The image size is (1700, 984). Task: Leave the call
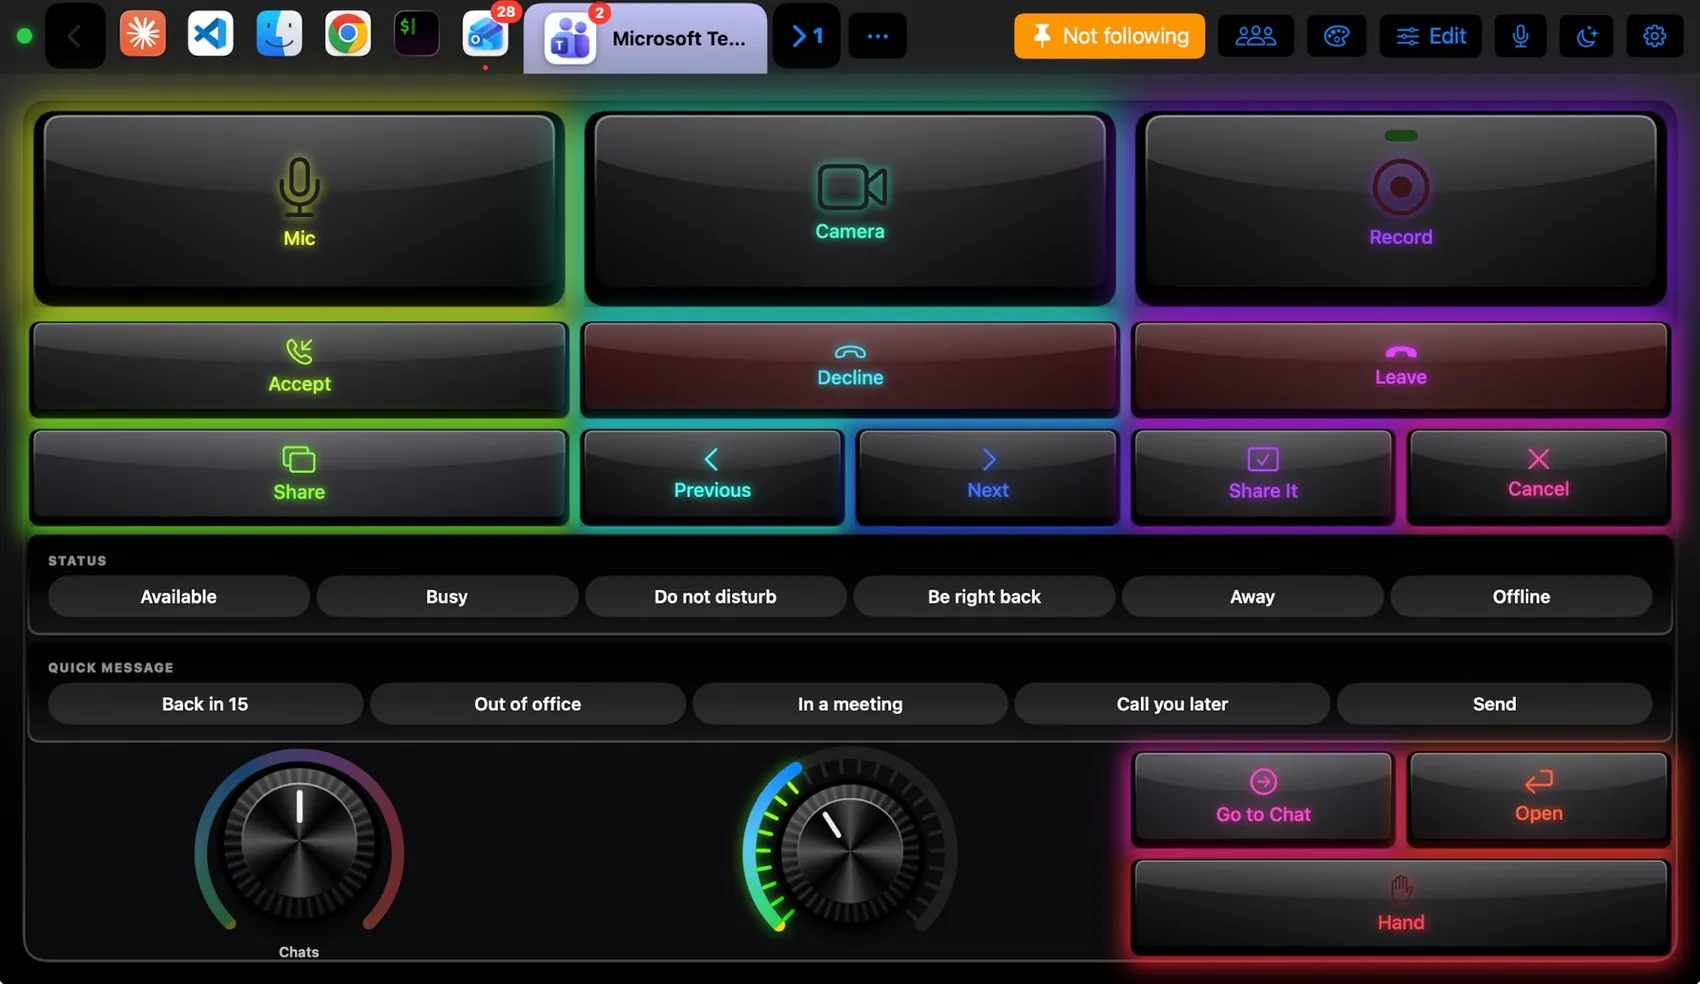pos(1400,368)
